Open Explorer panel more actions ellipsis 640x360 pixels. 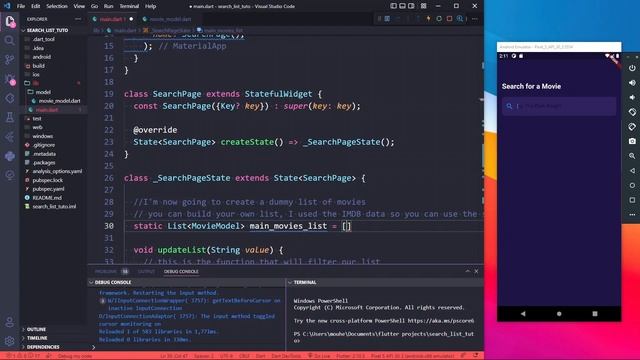78,19
